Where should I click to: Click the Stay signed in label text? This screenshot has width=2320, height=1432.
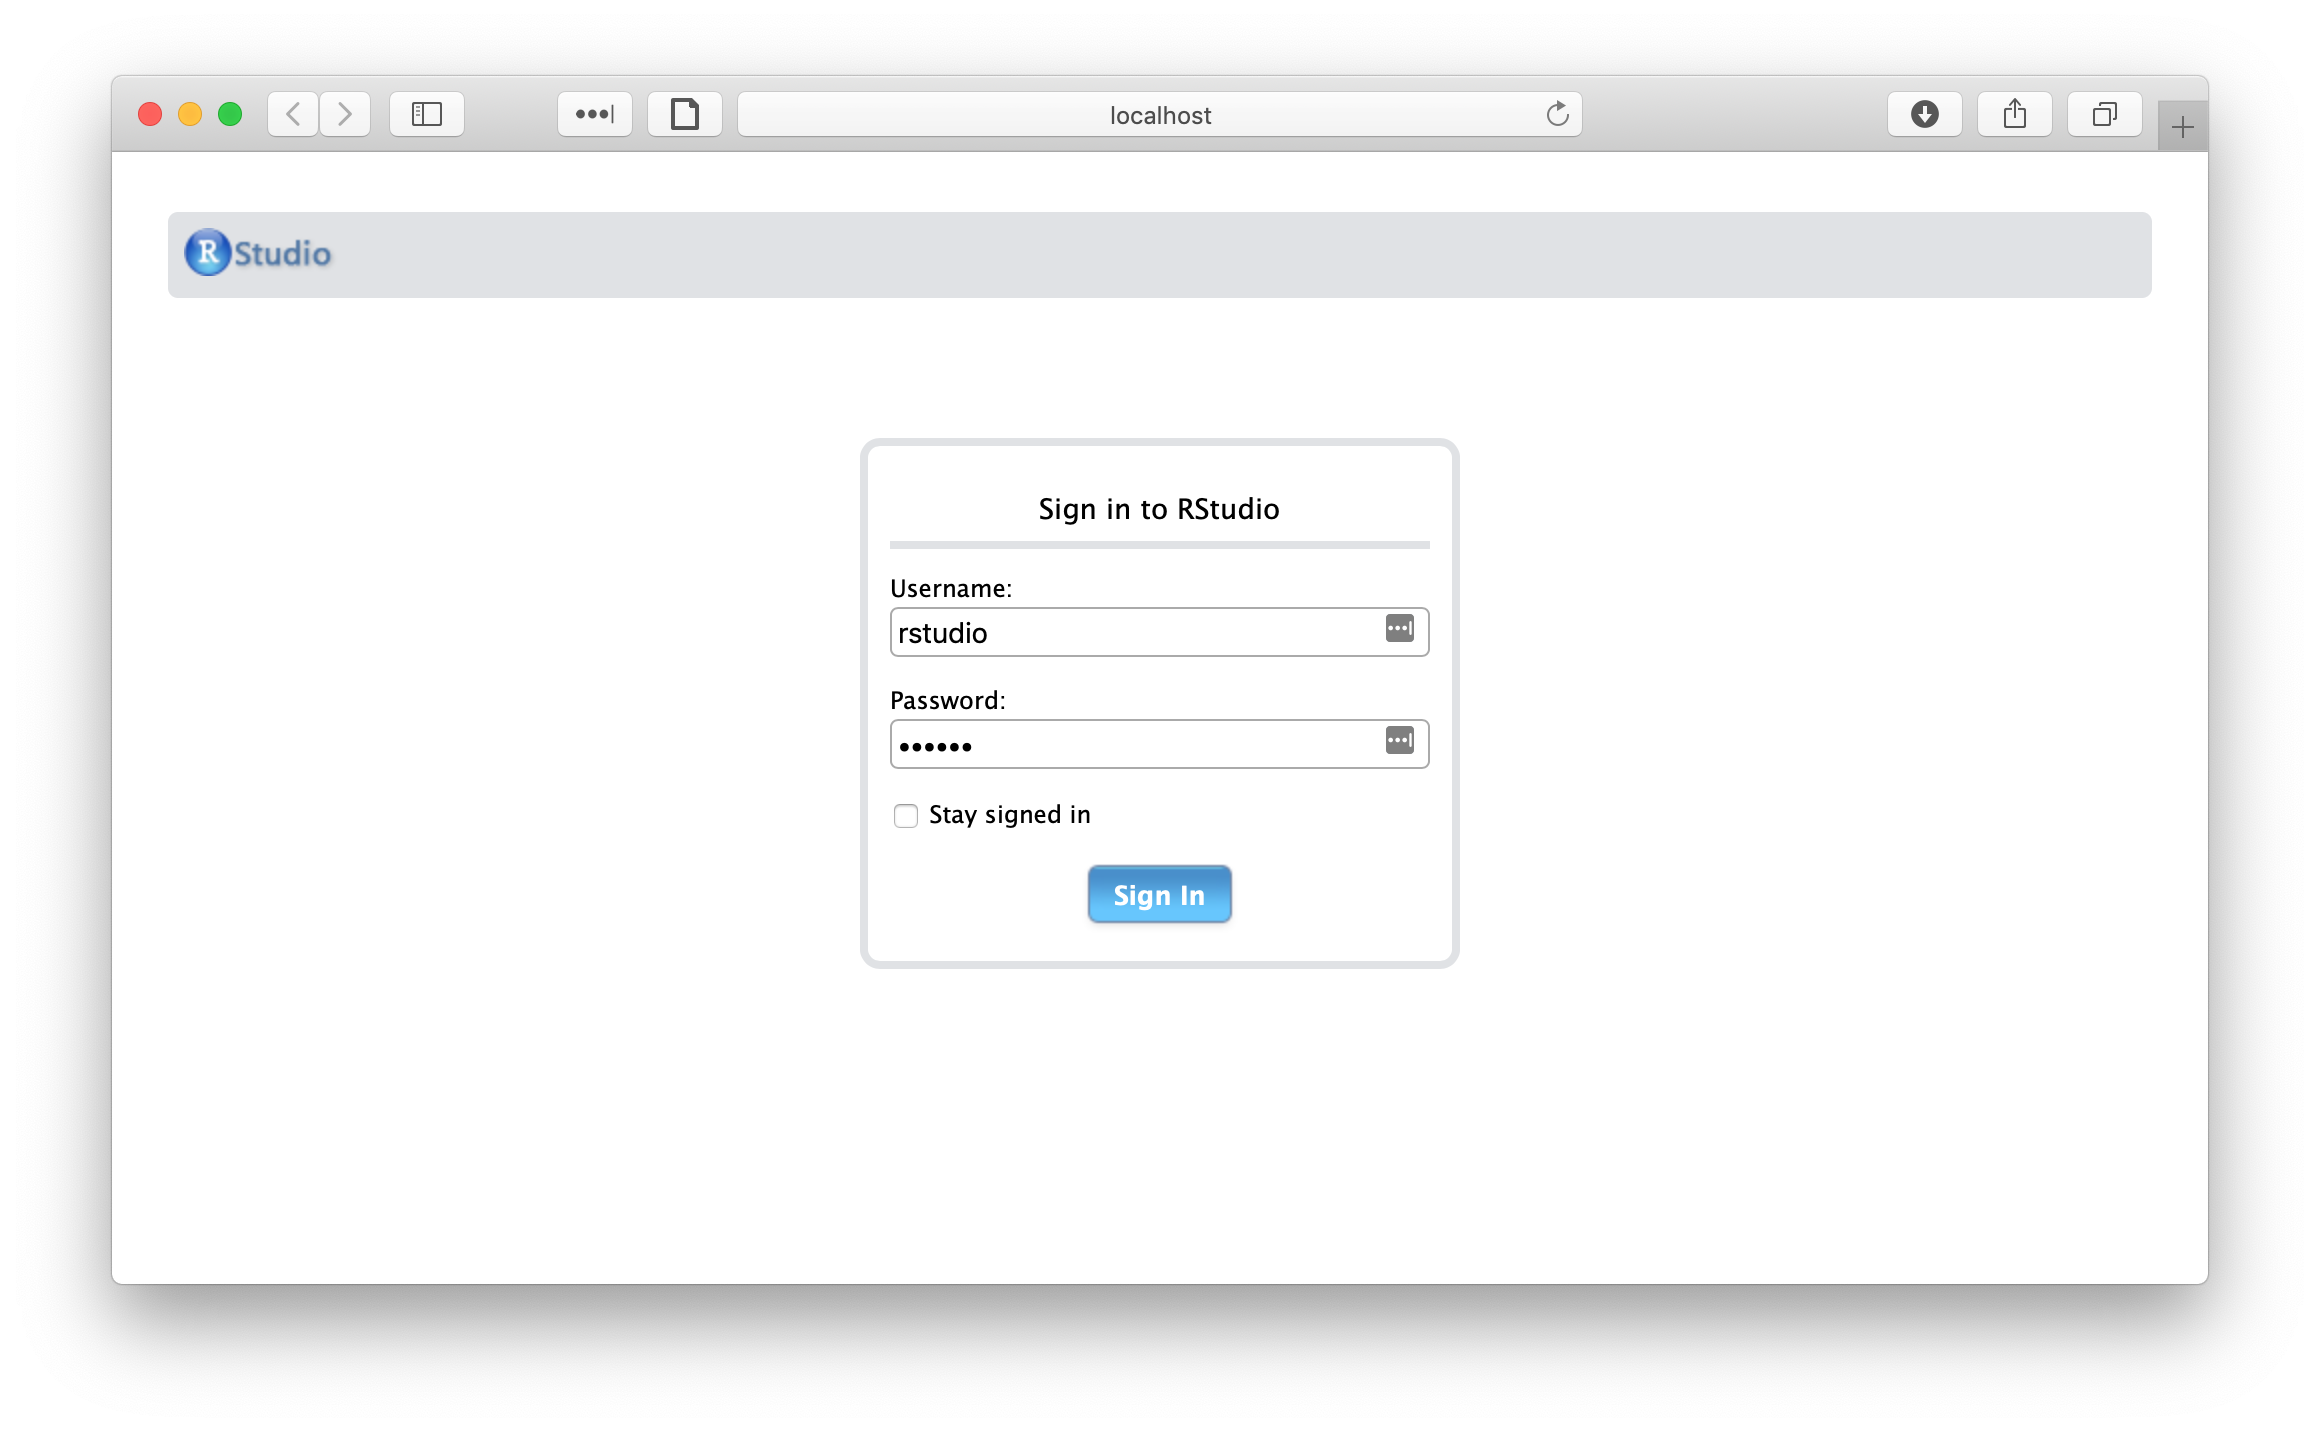(x=1009, y=815)
